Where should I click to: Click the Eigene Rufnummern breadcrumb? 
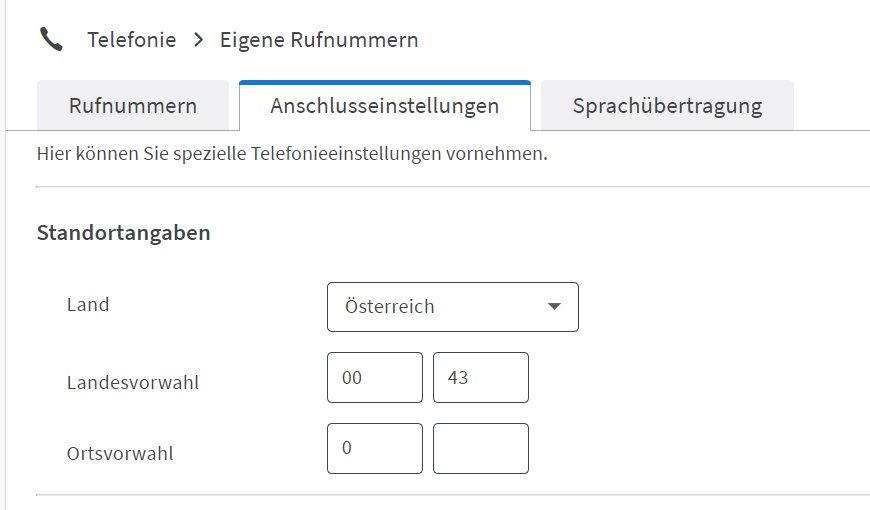(319, 40)
